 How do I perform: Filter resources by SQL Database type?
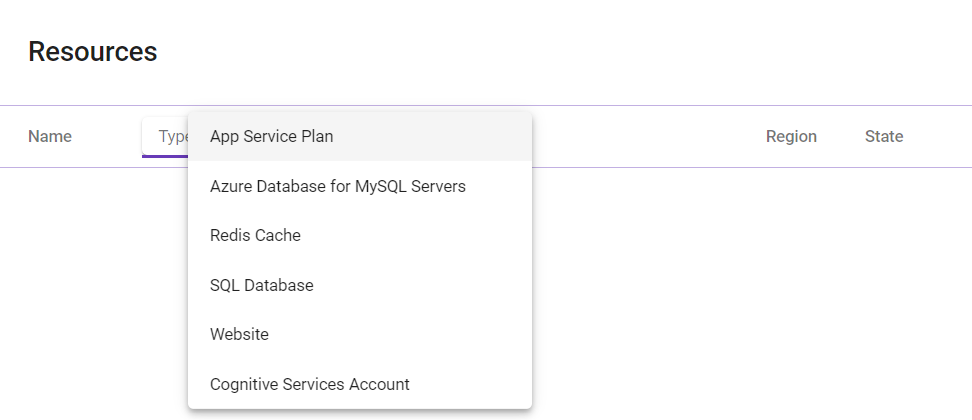tap(261, 285)
